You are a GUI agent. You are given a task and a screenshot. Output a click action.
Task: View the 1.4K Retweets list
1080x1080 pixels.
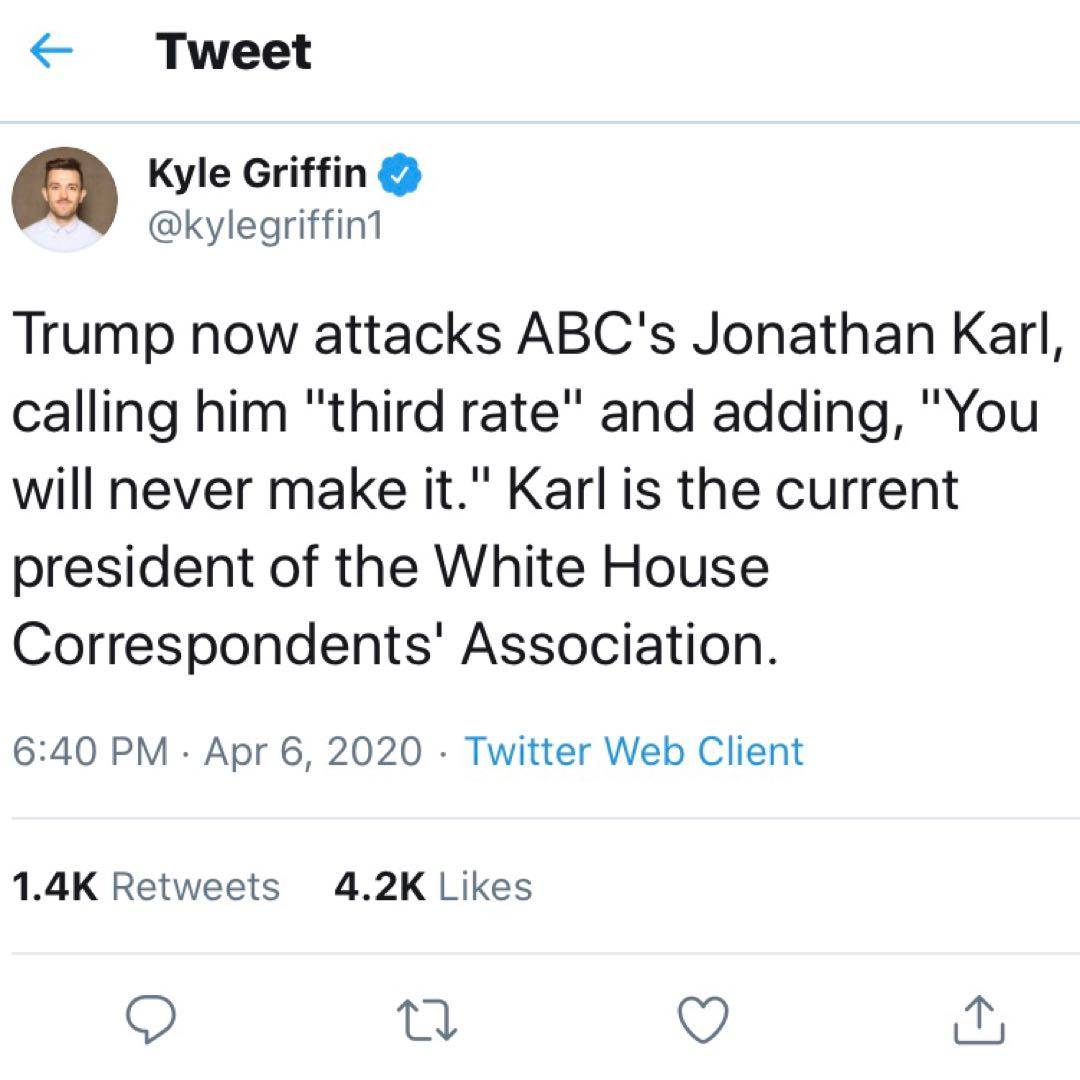(146, 886)
